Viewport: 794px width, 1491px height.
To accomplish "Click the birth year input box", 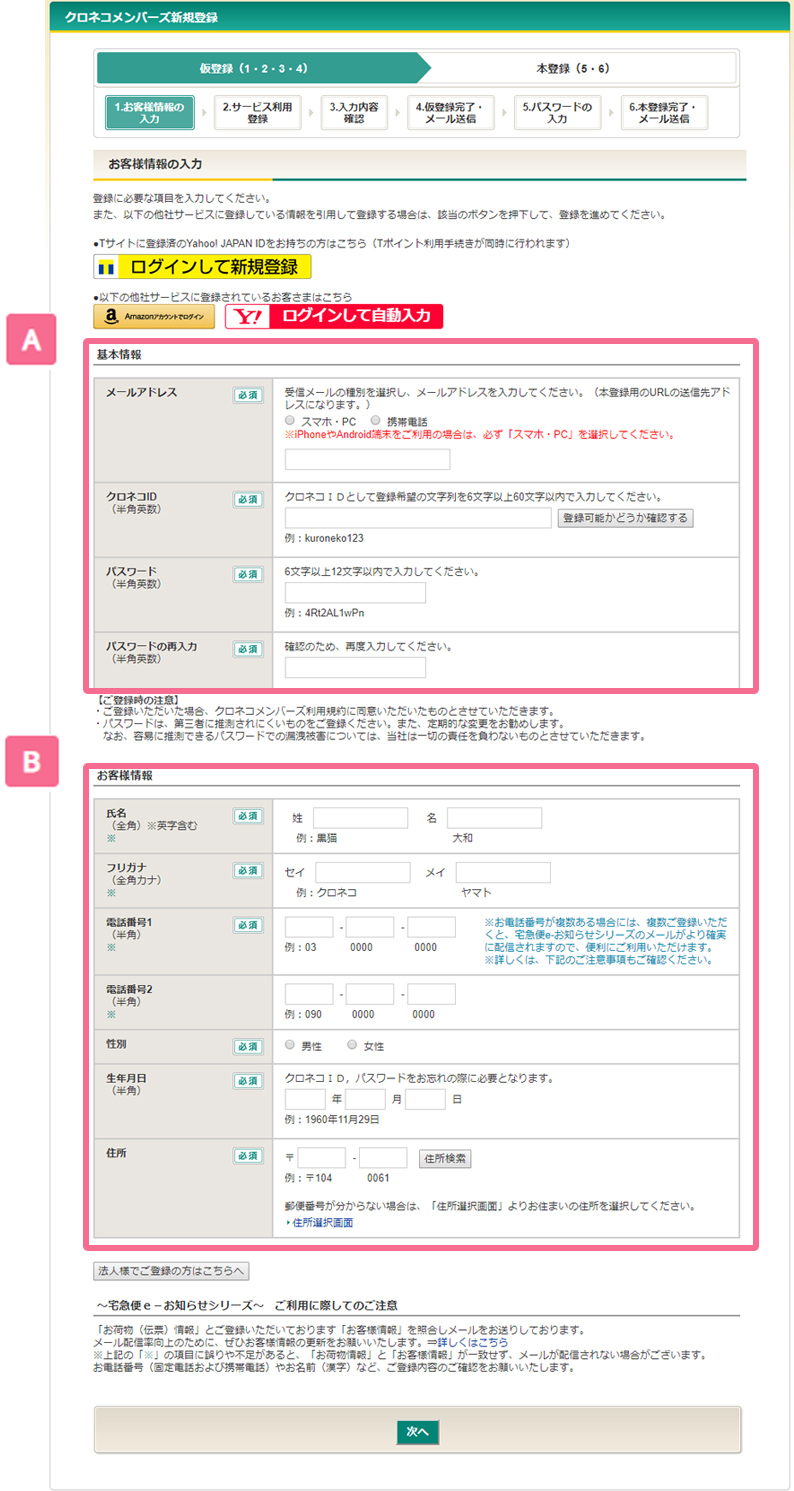I will [305, 1100].
